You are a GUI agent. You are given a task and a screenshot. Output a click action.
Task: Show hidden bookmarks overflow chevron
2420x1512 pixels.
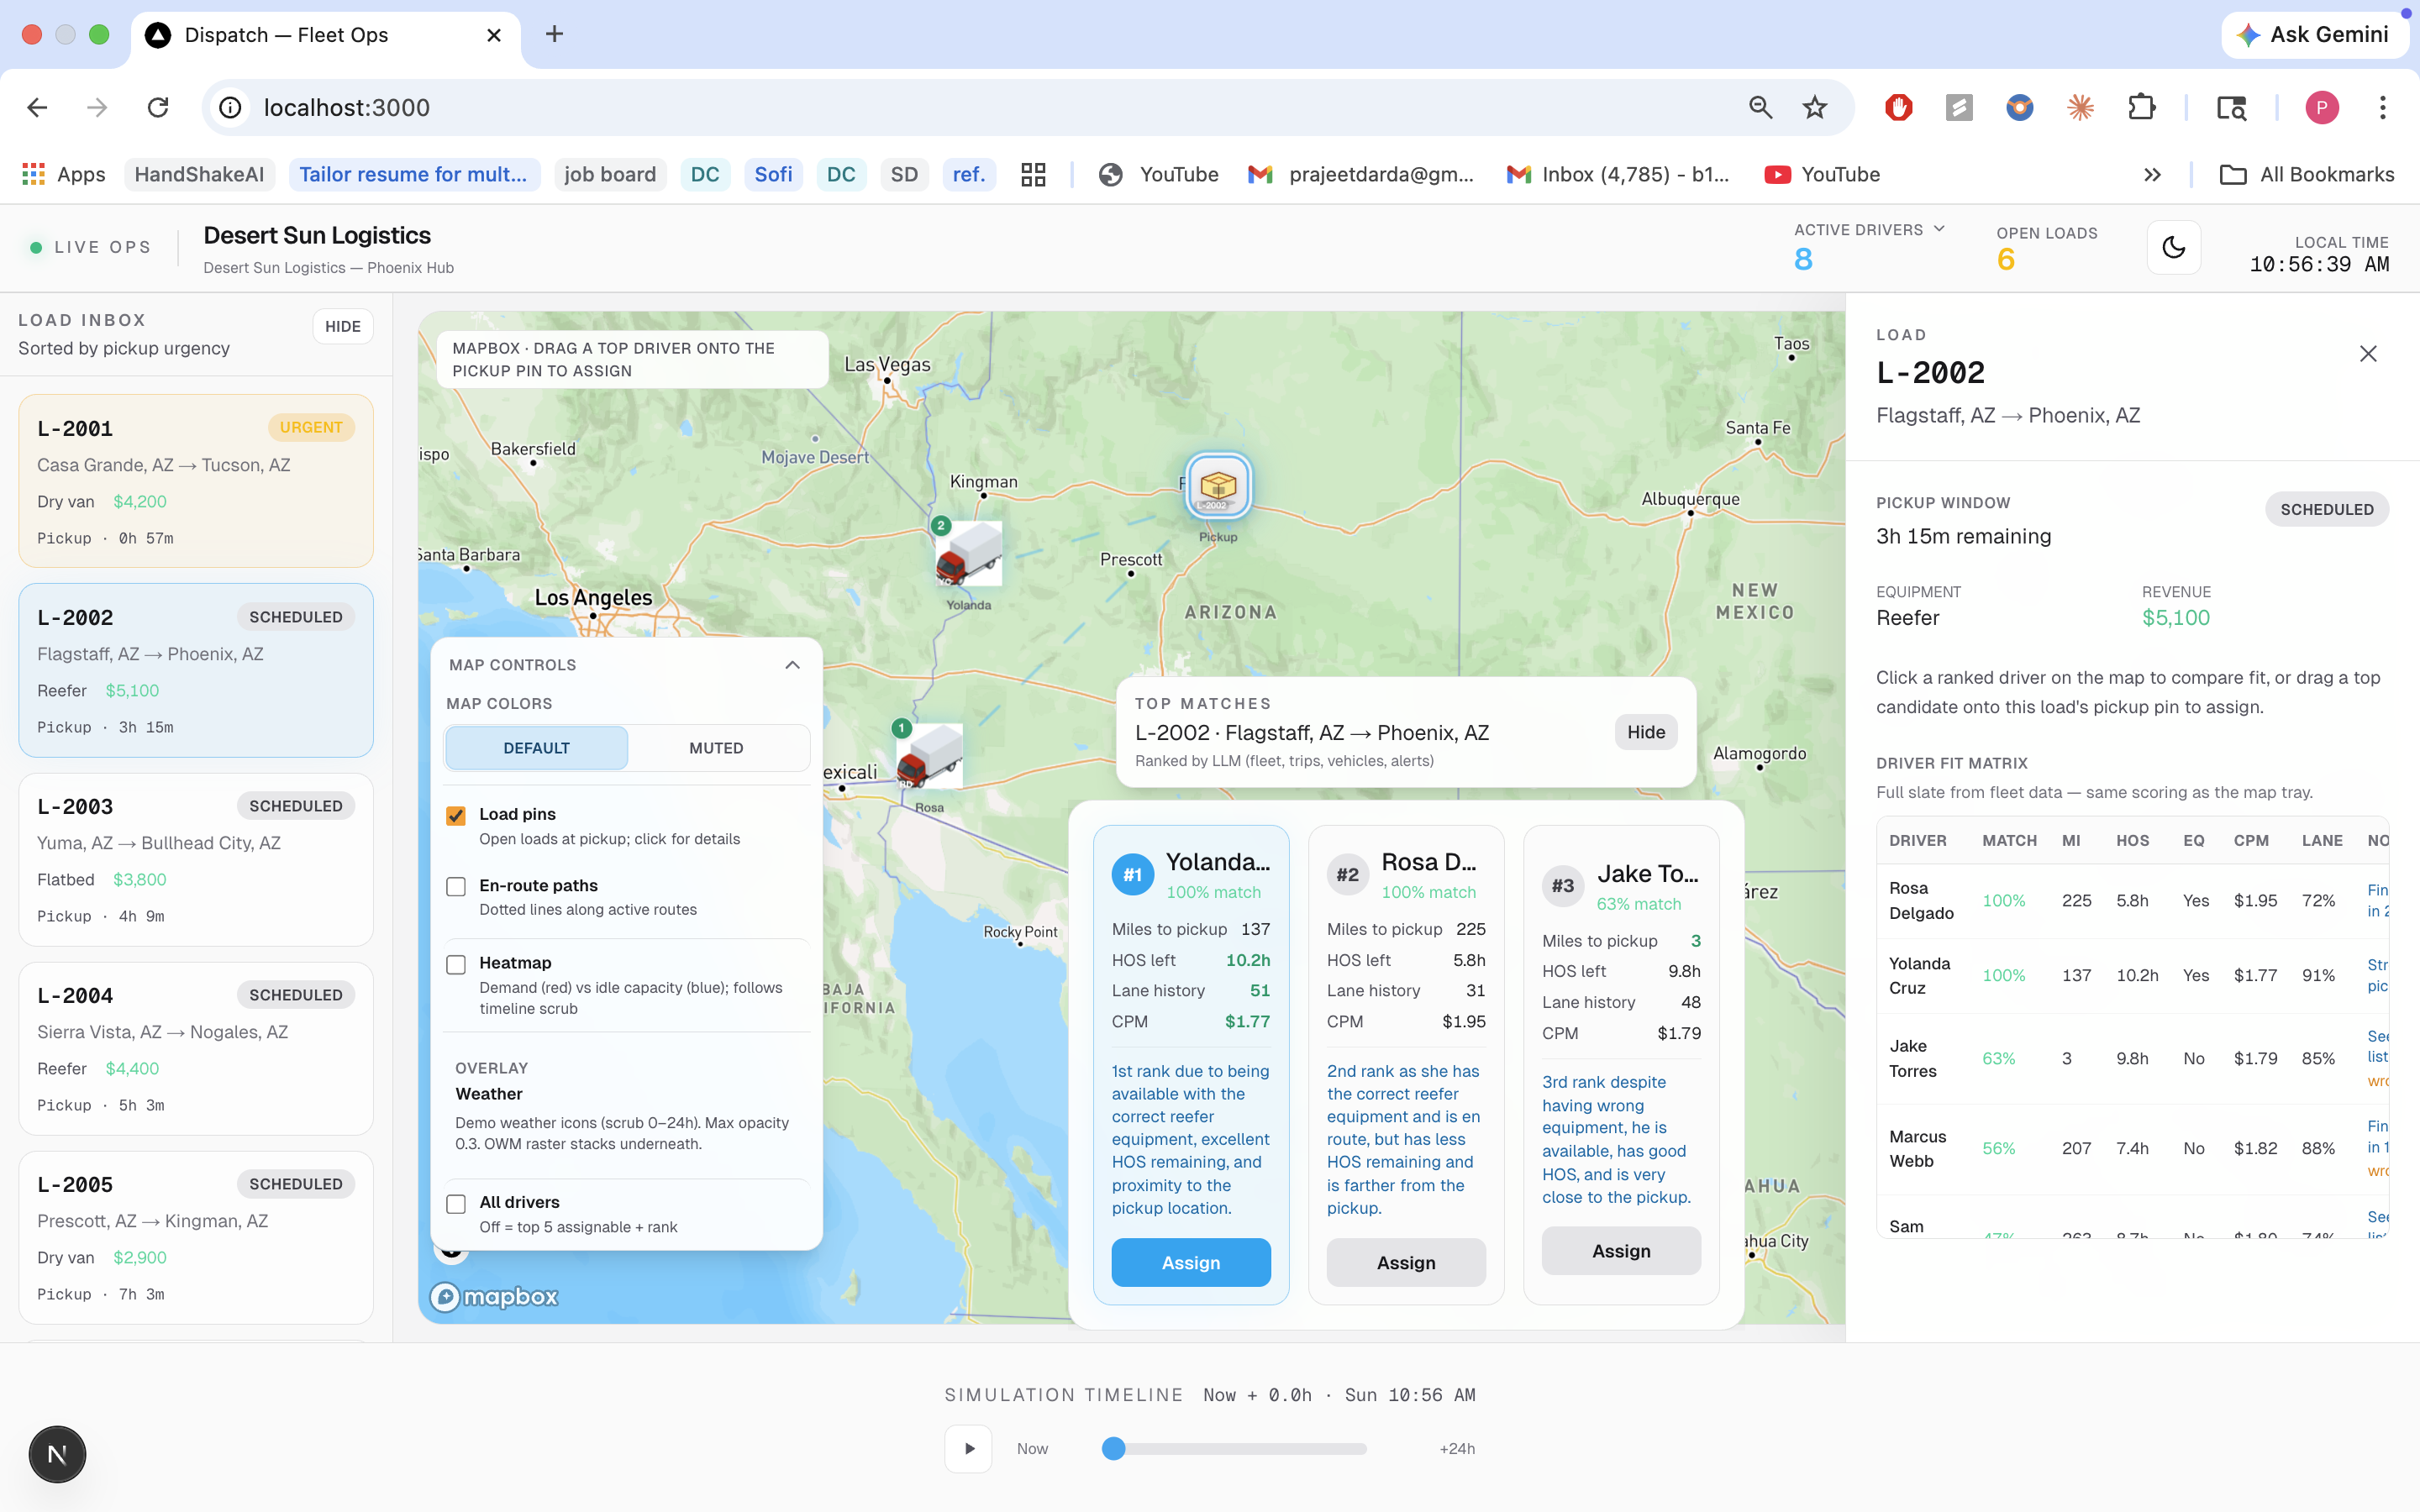pyautogui.click(x=2152, y=175)
